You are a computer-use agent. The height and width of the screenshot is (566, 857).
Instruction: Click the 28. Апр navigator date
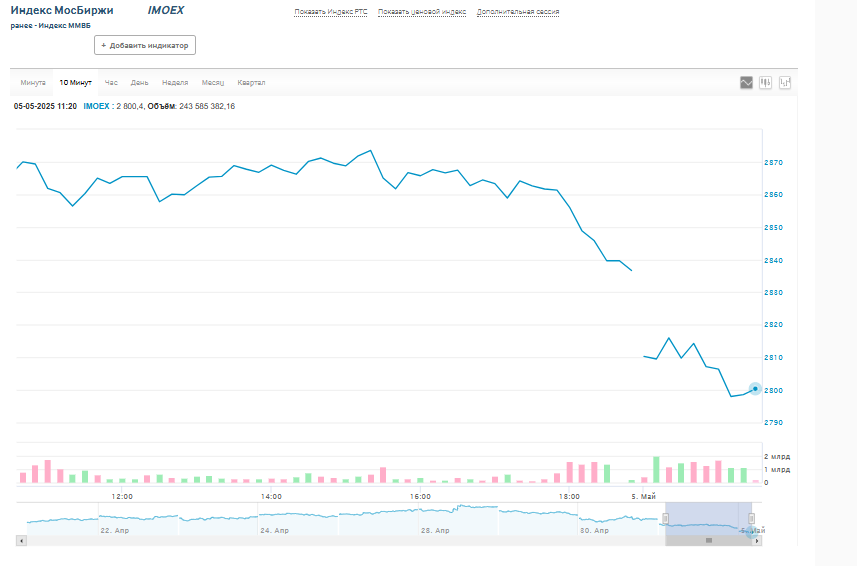[435, 530]
